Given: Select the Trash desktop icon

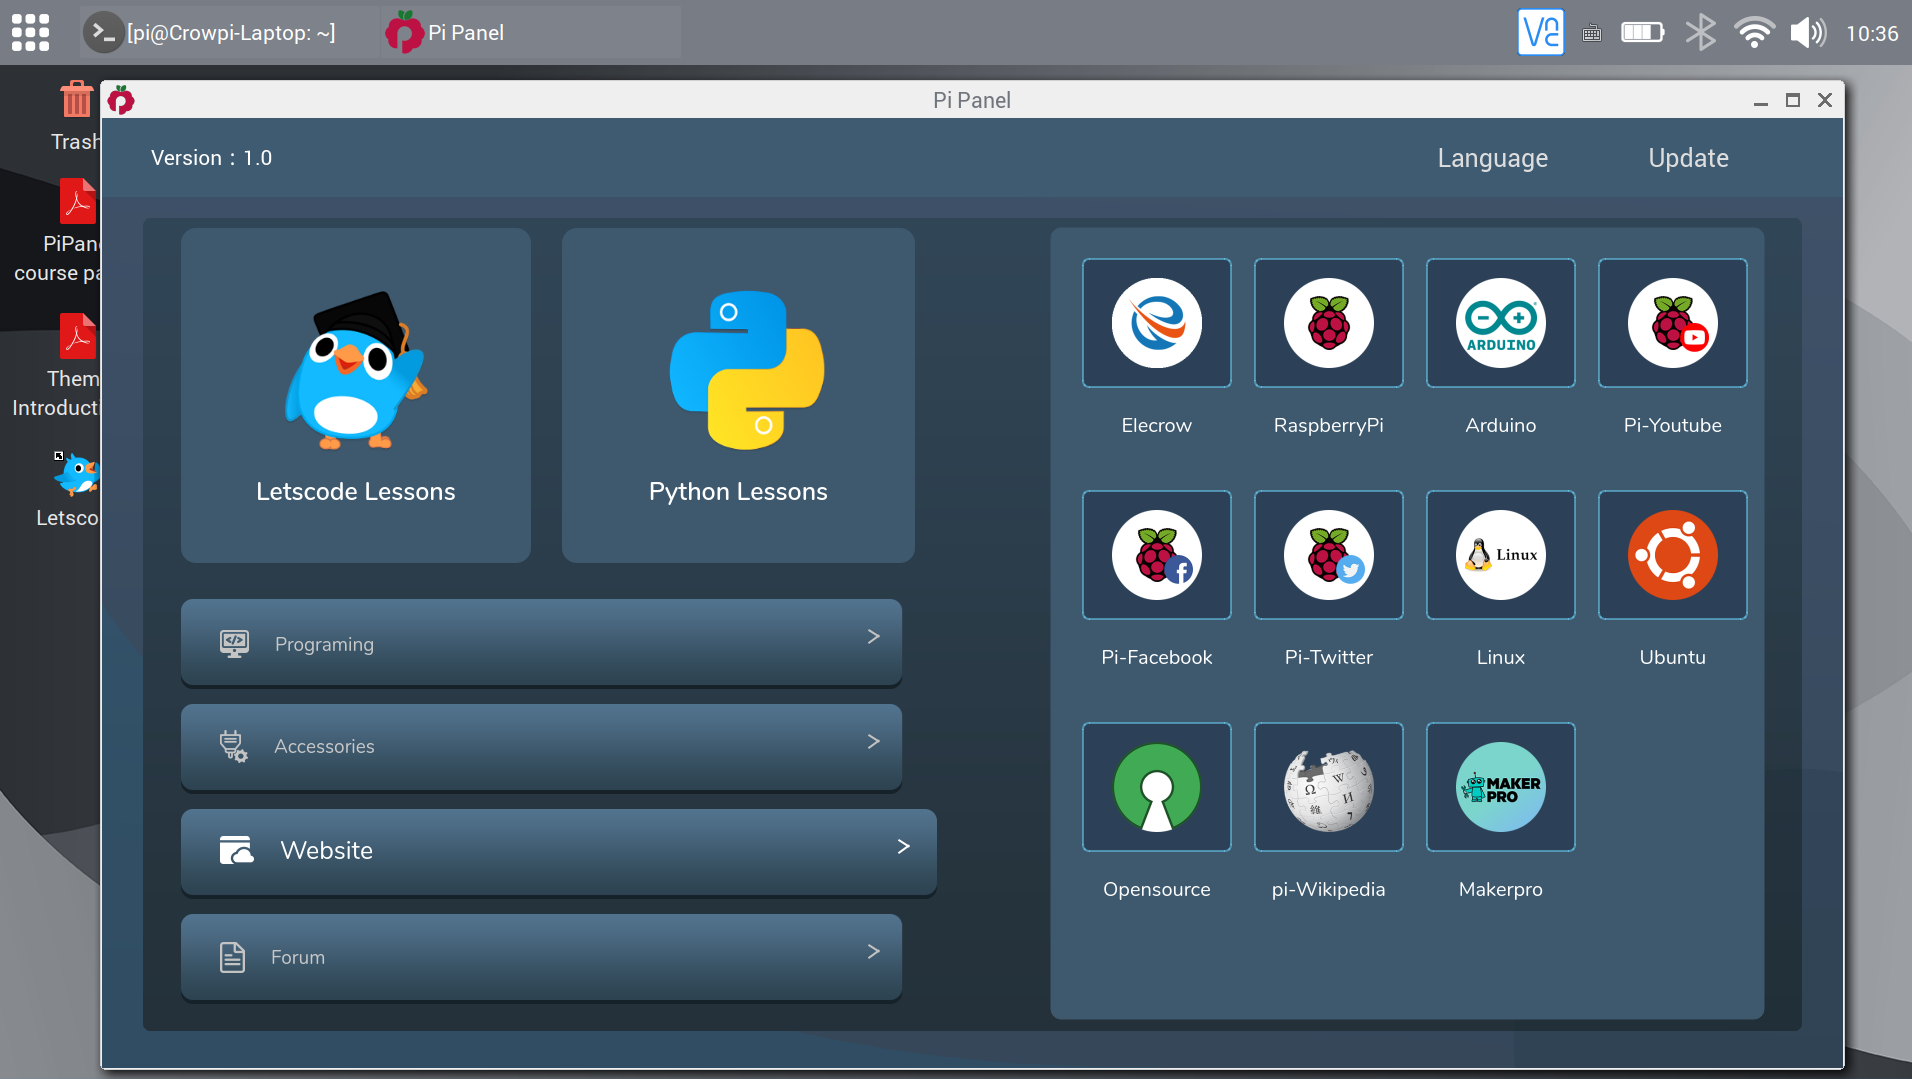Looking at the screenshot, I should 76,115.
